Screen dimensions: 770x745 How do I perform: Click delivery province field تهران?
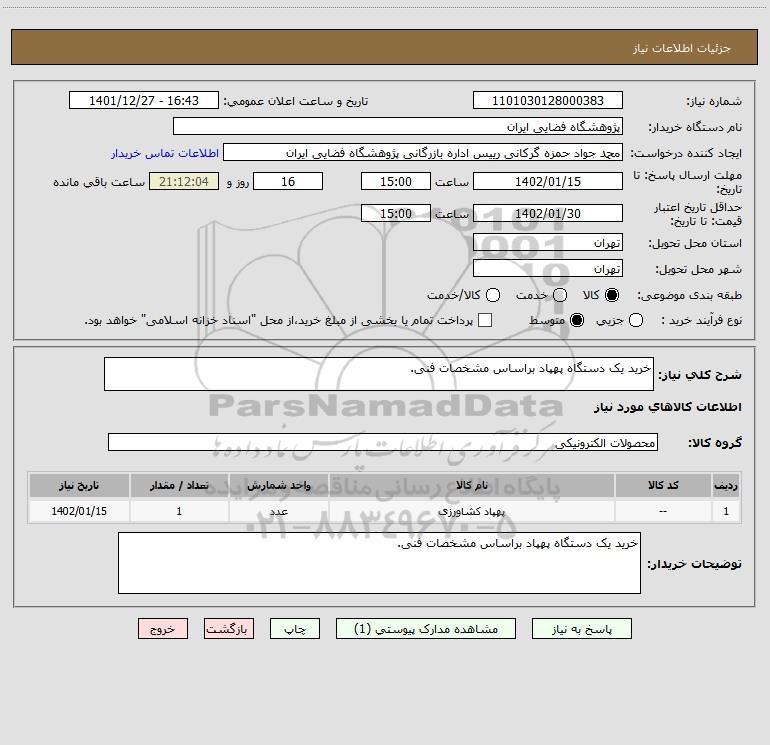pos(548,242)
